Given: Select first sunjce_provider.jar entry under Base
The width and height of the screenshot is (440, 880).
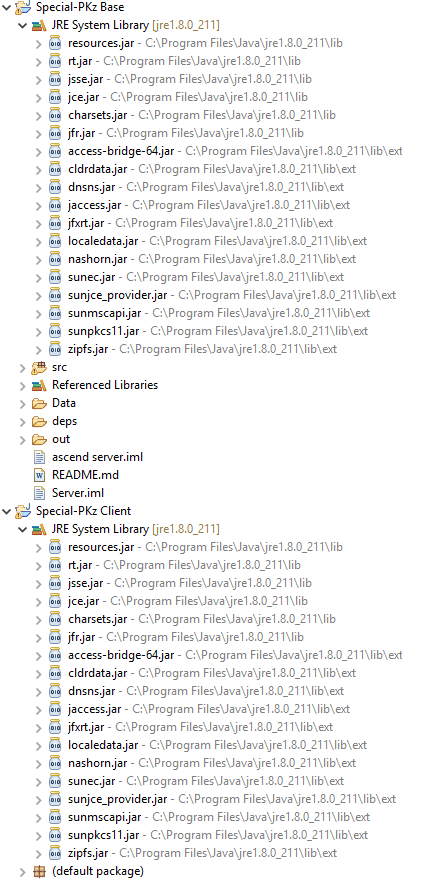Looking at the screenshot, I should 232,295.
